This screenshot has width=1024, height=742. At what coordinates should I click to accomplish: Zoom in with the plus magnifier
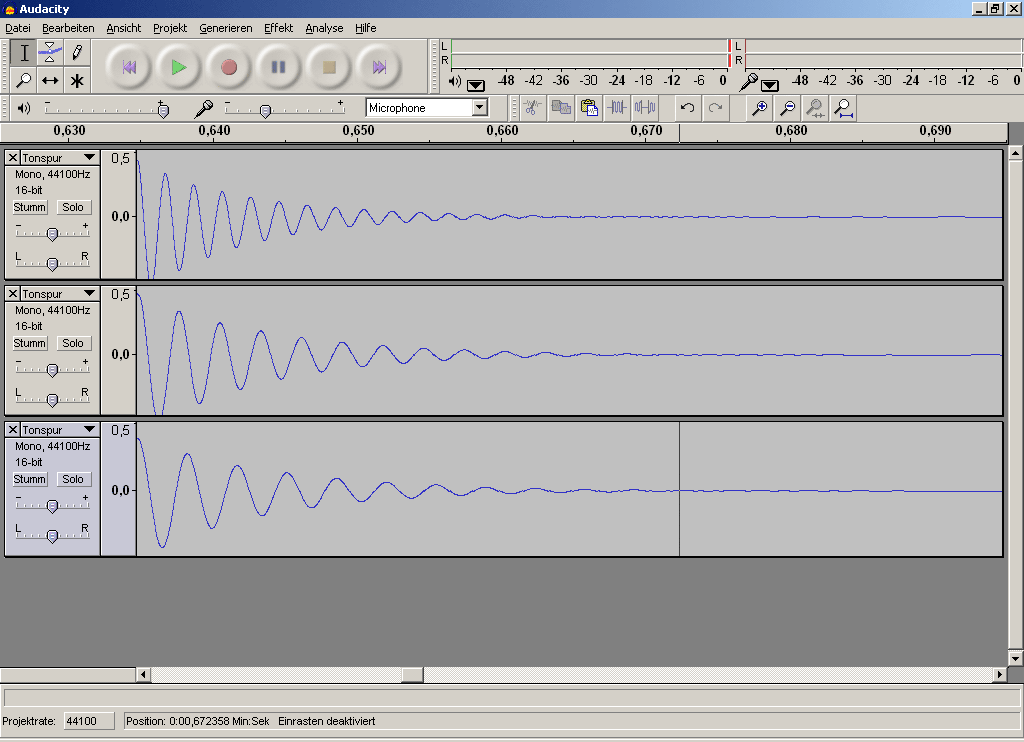(x=760, y=108)
